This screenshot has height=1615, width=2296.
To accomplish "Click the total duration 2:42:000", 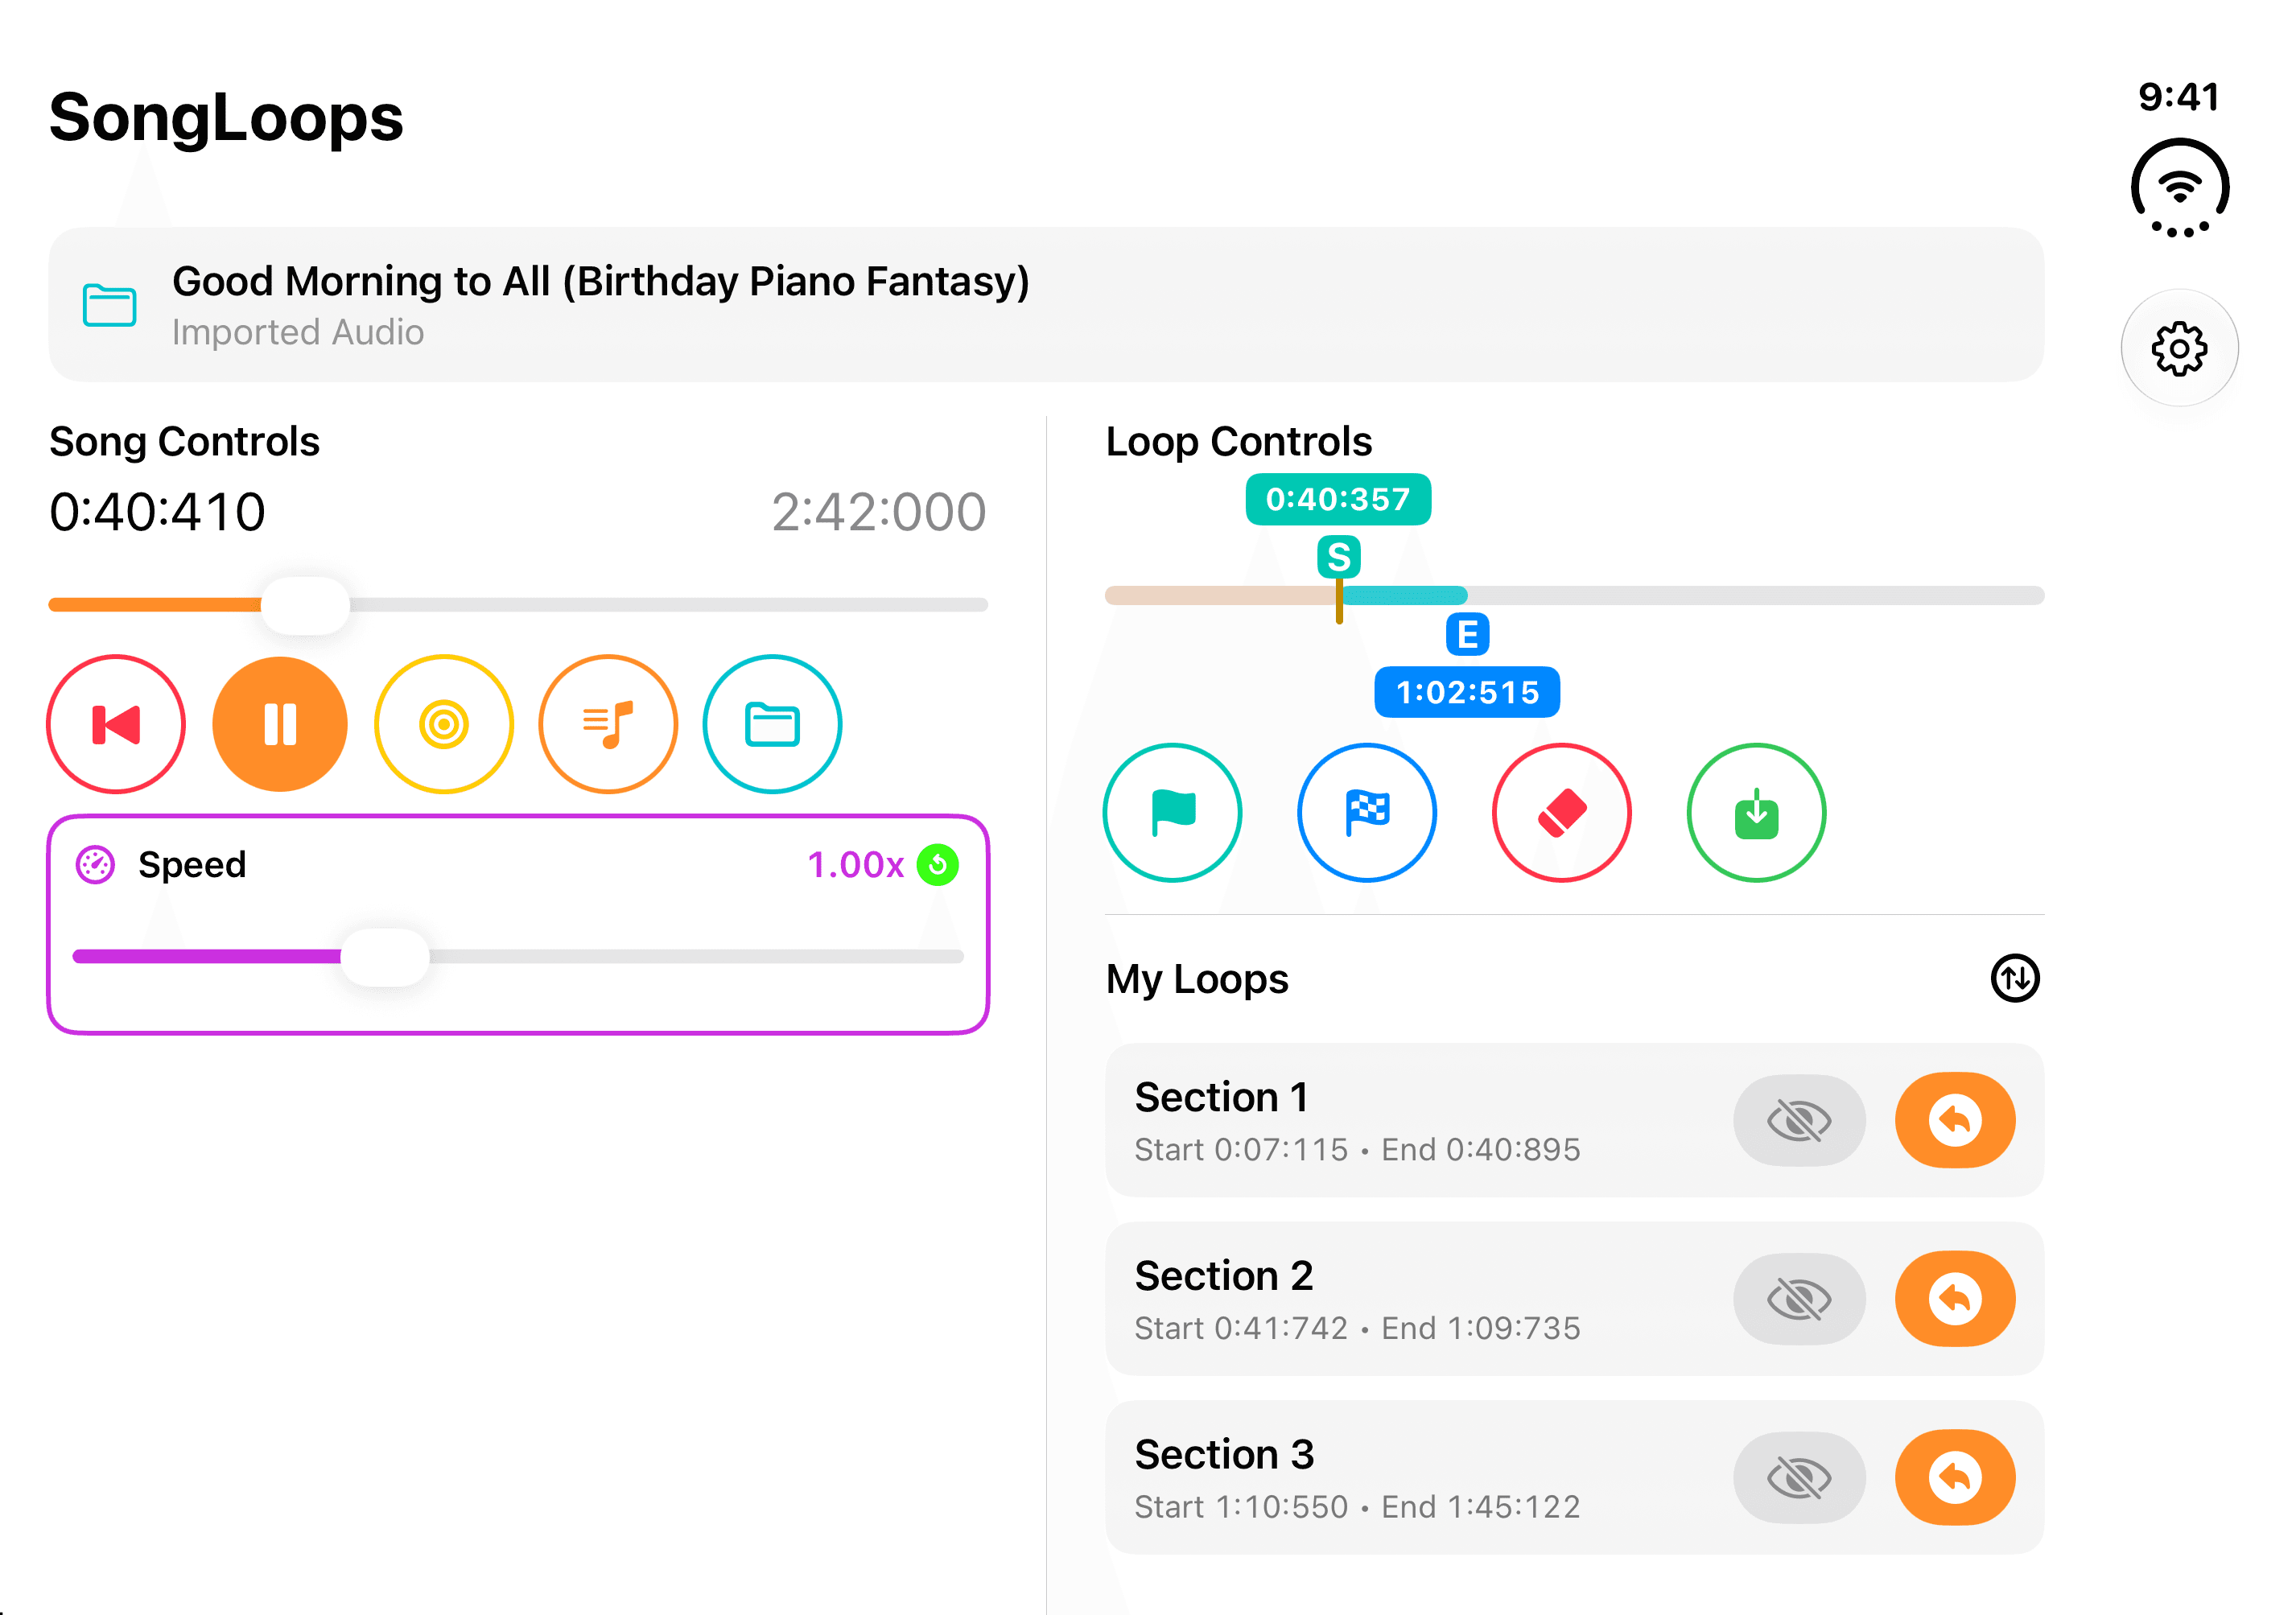I will (879, 512).
